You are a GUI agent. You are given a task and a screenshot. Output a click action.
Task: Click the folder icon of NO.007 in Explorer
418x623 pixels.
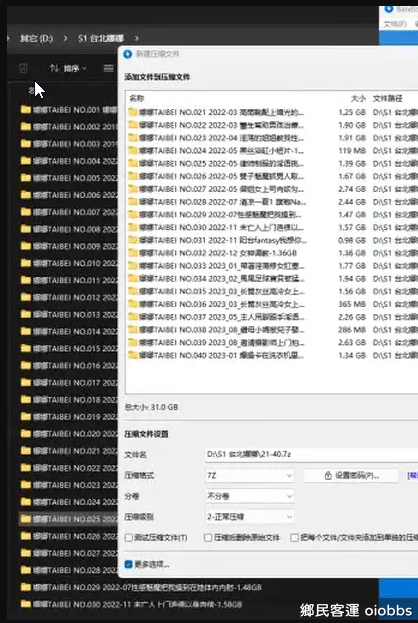[26, 212]
